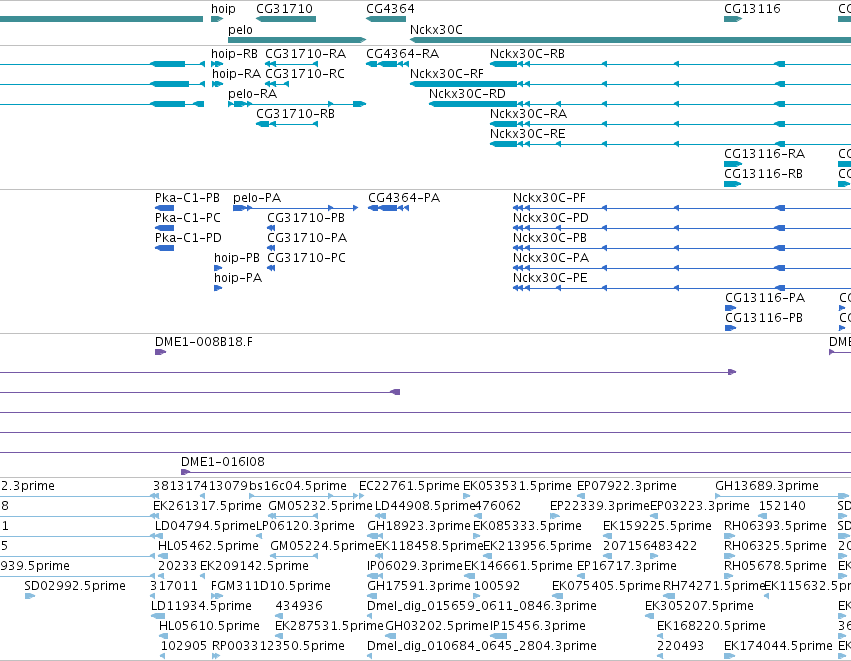The image size is (851, 661).
Task: Select the Nckx30C-RD transcript label
Action: click(467, 94)
